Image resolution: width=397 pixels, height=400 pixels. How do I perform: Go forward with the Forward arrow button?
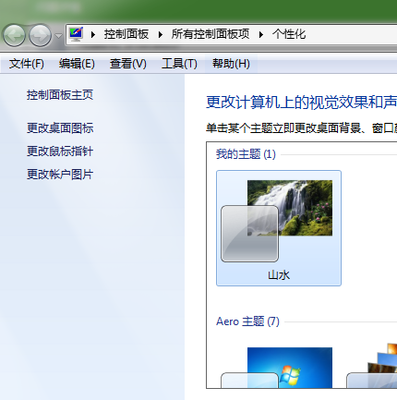tap(40, 35)
